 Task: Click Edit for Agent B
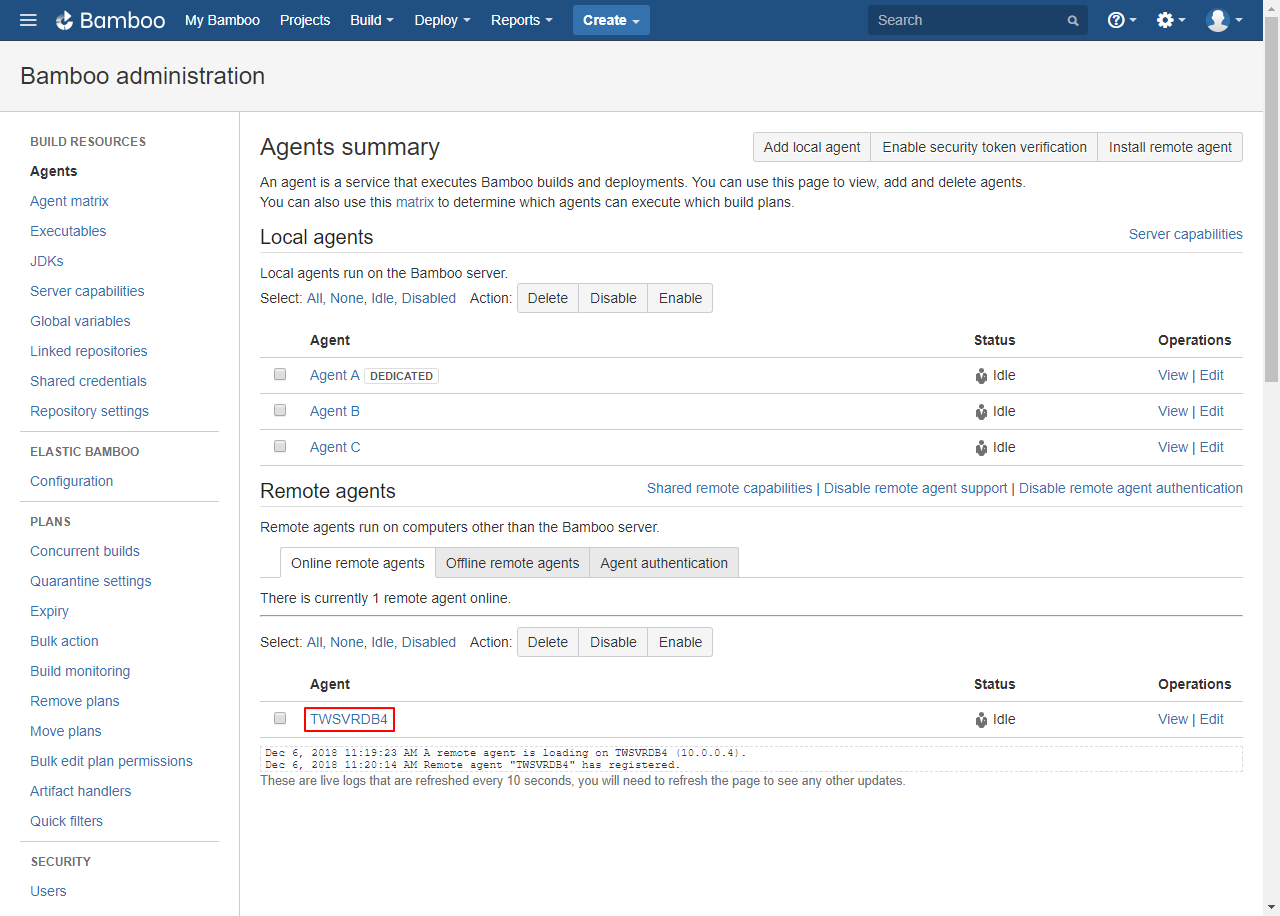click(x=1212, y=411)
